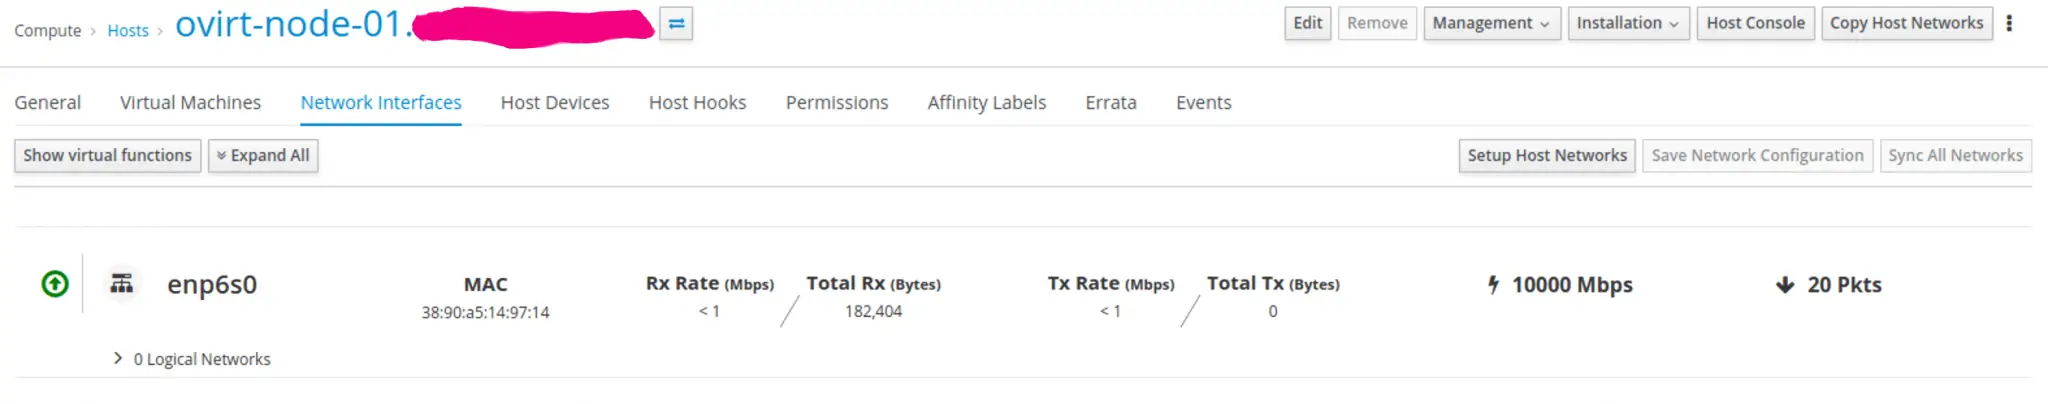Open the Installation dropdown
The height and width of the screenshot is (404, 2048).
click(1627, 24)
